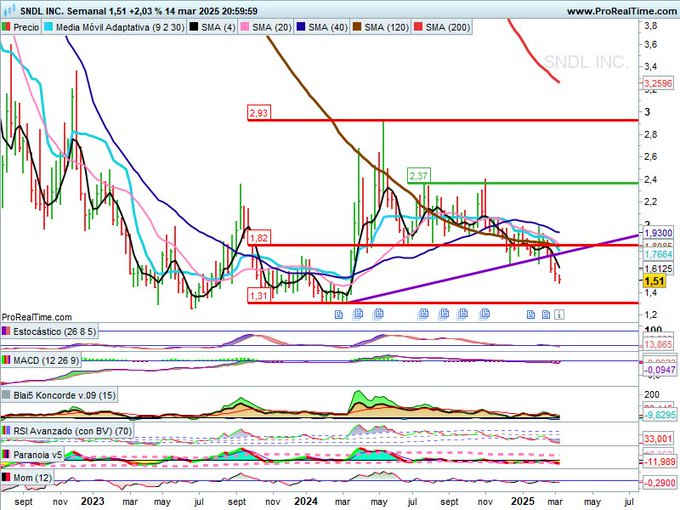Viewport: 680px width, 510px height.
Task: Open the fifth news document icon from left
Action: 444,314
